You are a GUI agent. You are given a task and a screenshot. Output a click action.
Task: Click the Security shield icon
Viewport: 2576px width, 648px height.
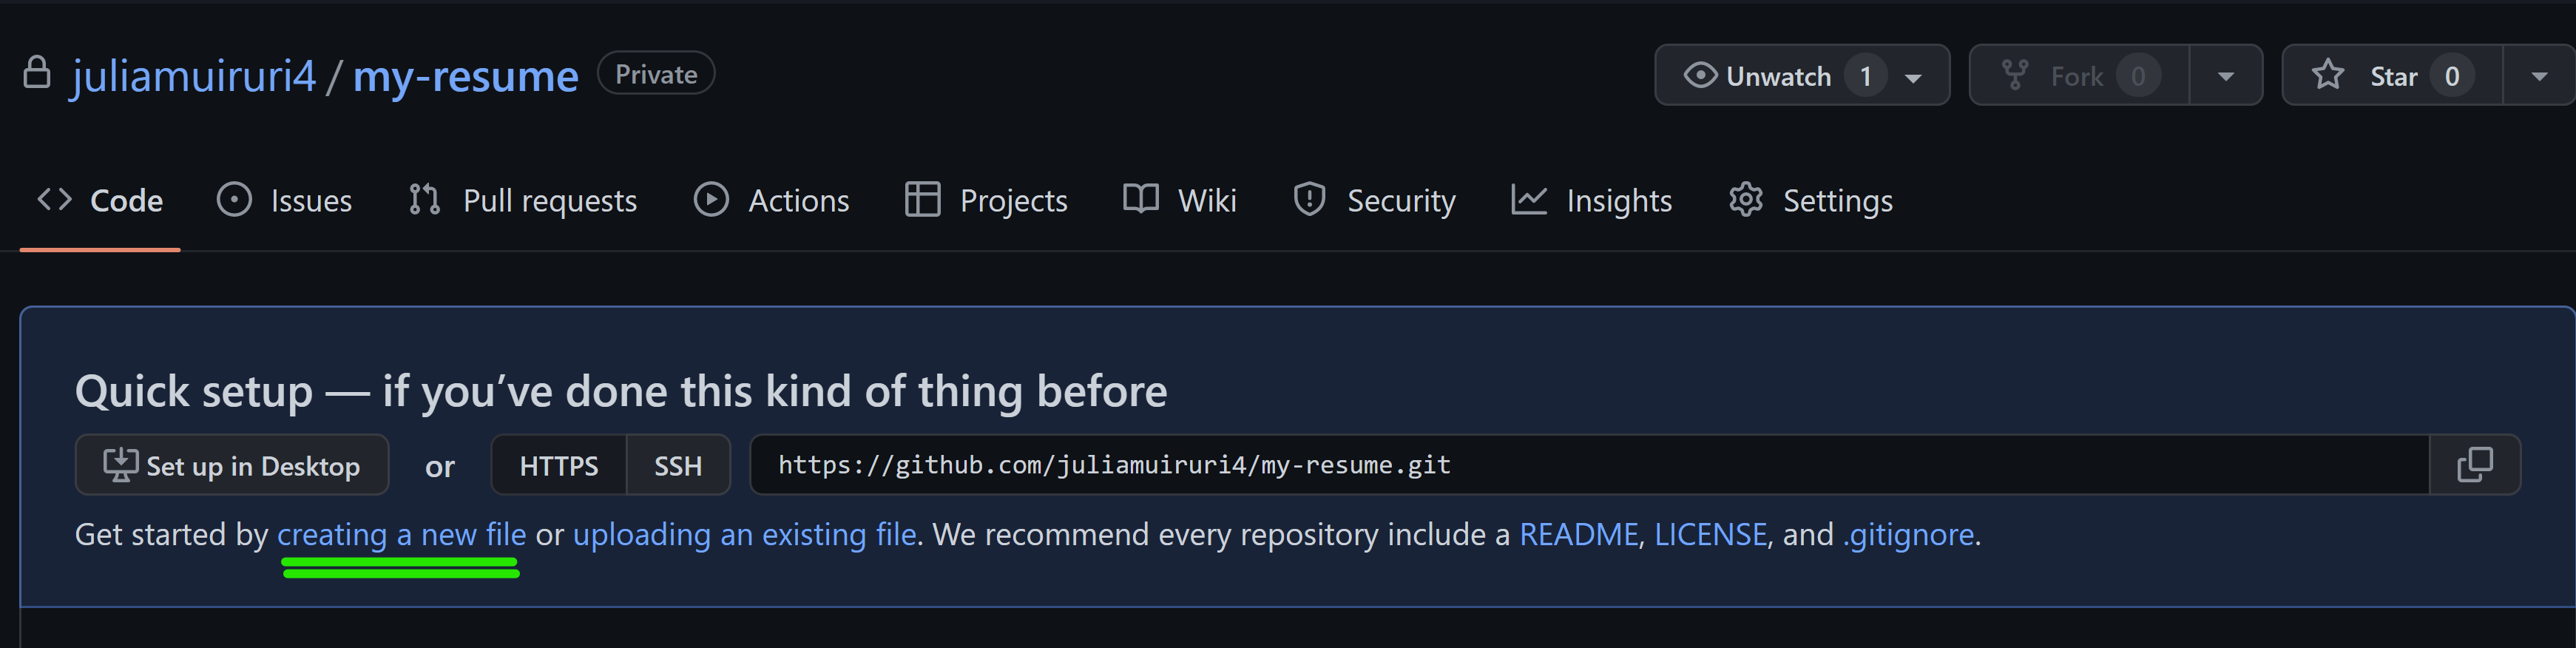tap(1309, 199)
